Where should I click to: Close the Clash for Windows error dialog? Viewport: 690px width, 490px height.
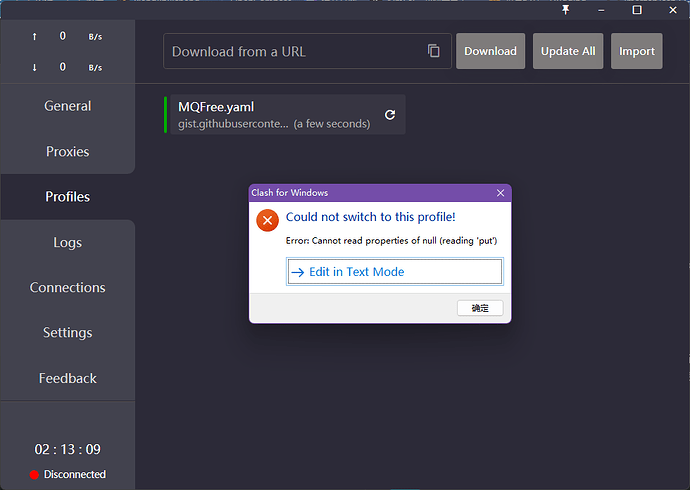click(x=500, y=193)
